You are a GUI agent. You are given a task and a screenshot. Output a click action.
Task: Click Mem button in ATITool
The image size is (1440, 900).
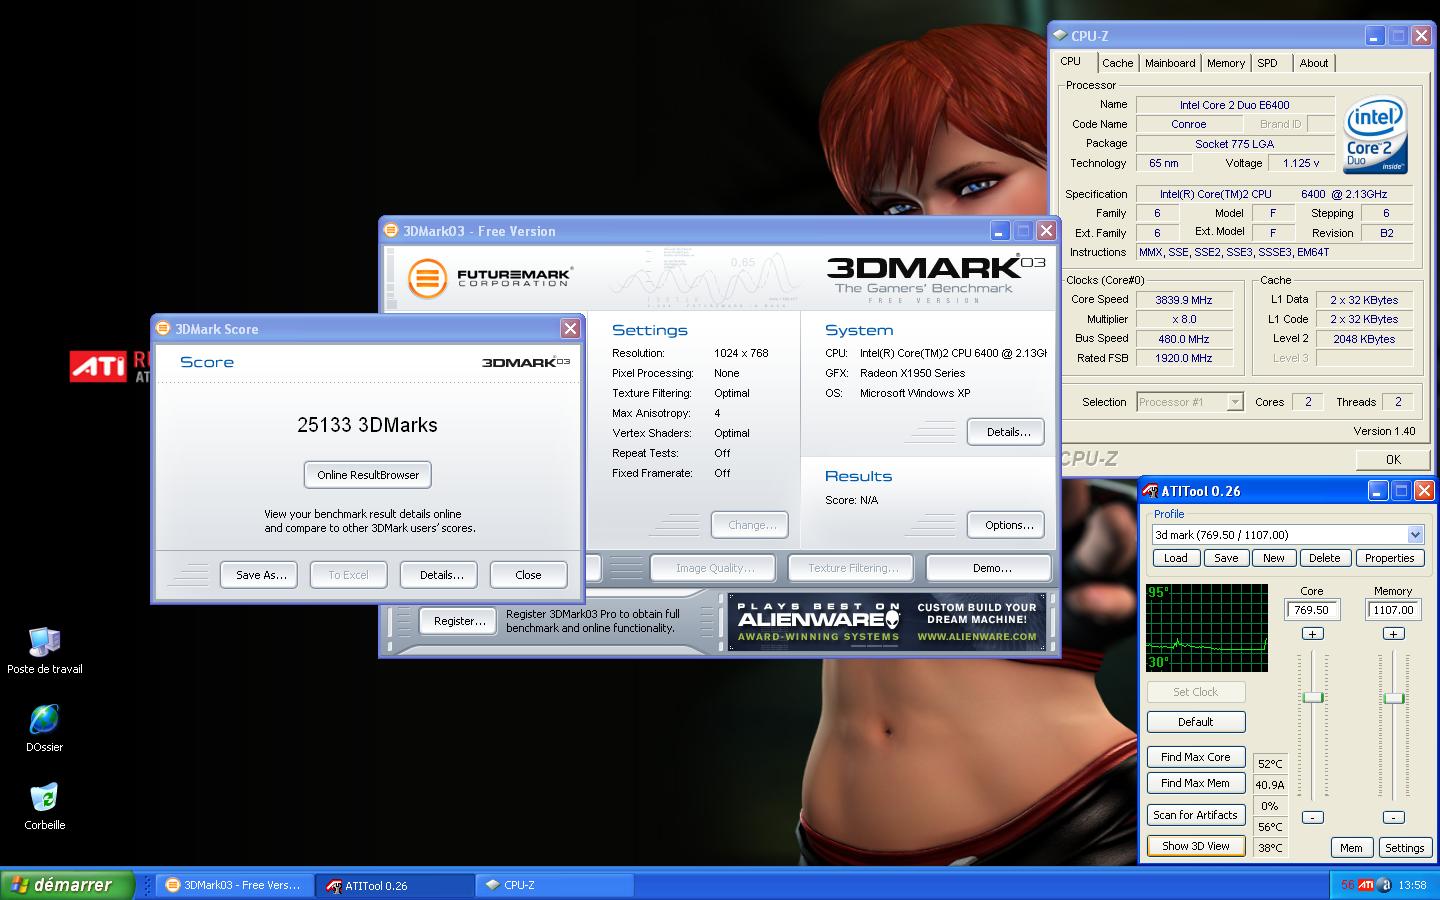[1351, 848]
